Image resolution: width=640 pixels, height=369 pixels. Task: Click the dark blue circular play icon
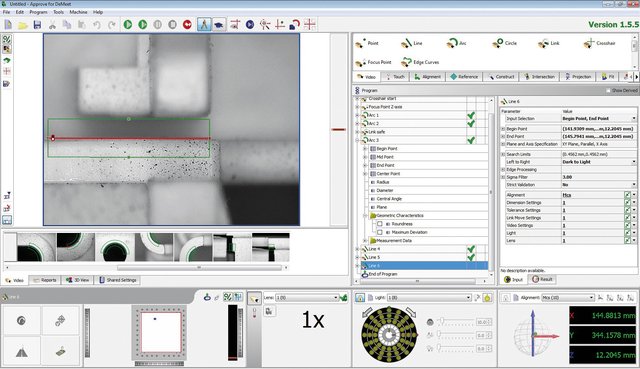[x=250, y=25]
